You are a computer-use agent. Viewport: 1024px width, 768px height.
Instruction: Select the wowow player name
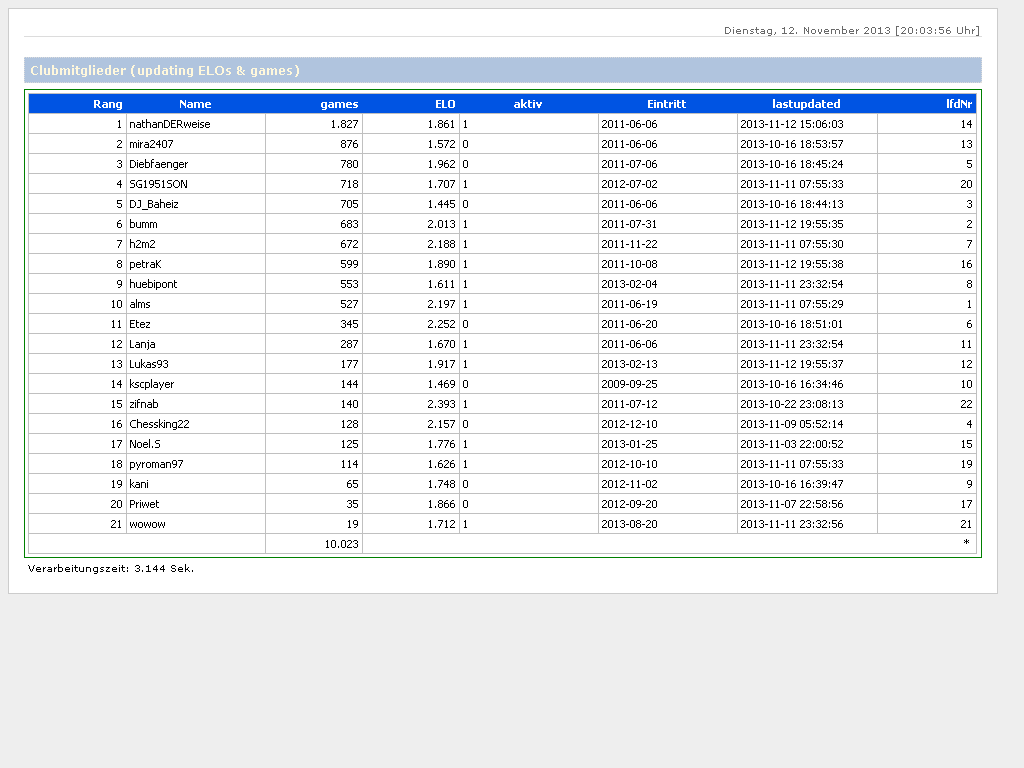coord(148,524)
